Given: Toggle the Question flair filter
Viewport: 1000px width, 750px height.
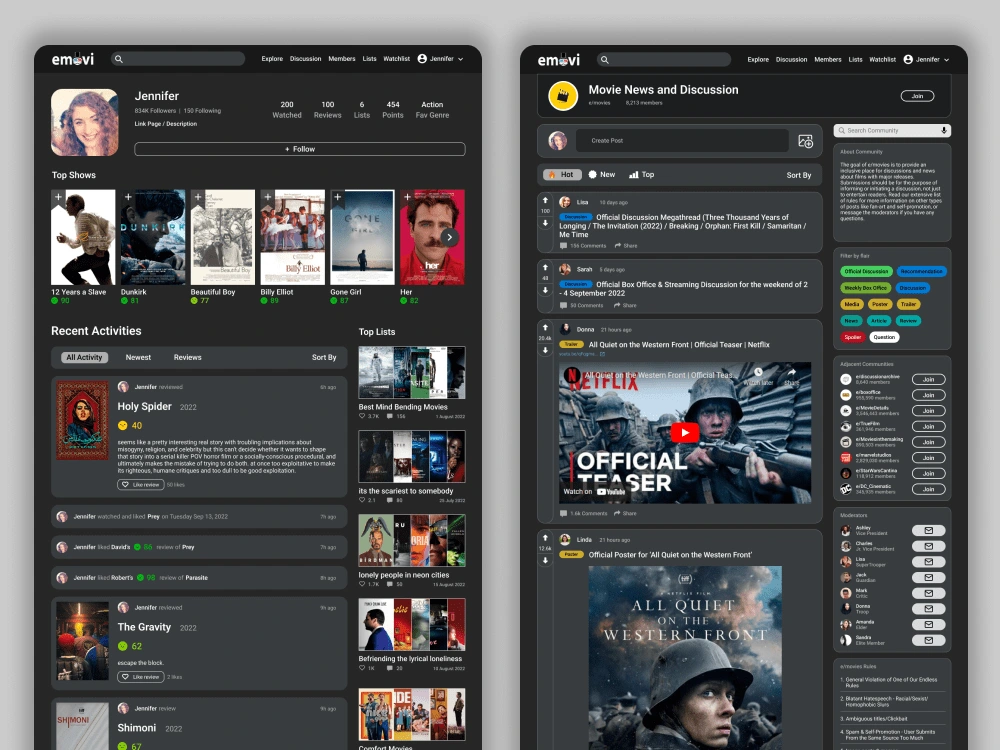Looking at the screenshot, I should click(x=885, y=337).
